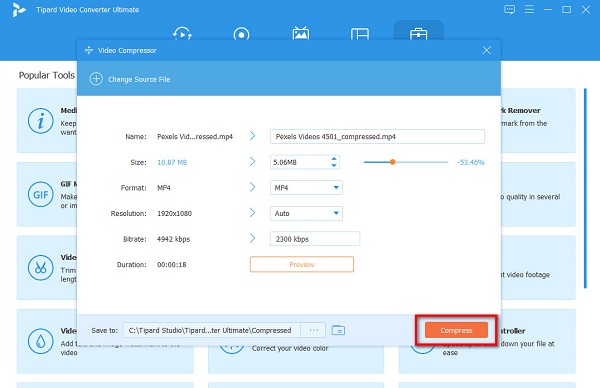Viewport: 600px width, 388px height.
Task: Click the Save to path field
Action: tap(212, 330)
